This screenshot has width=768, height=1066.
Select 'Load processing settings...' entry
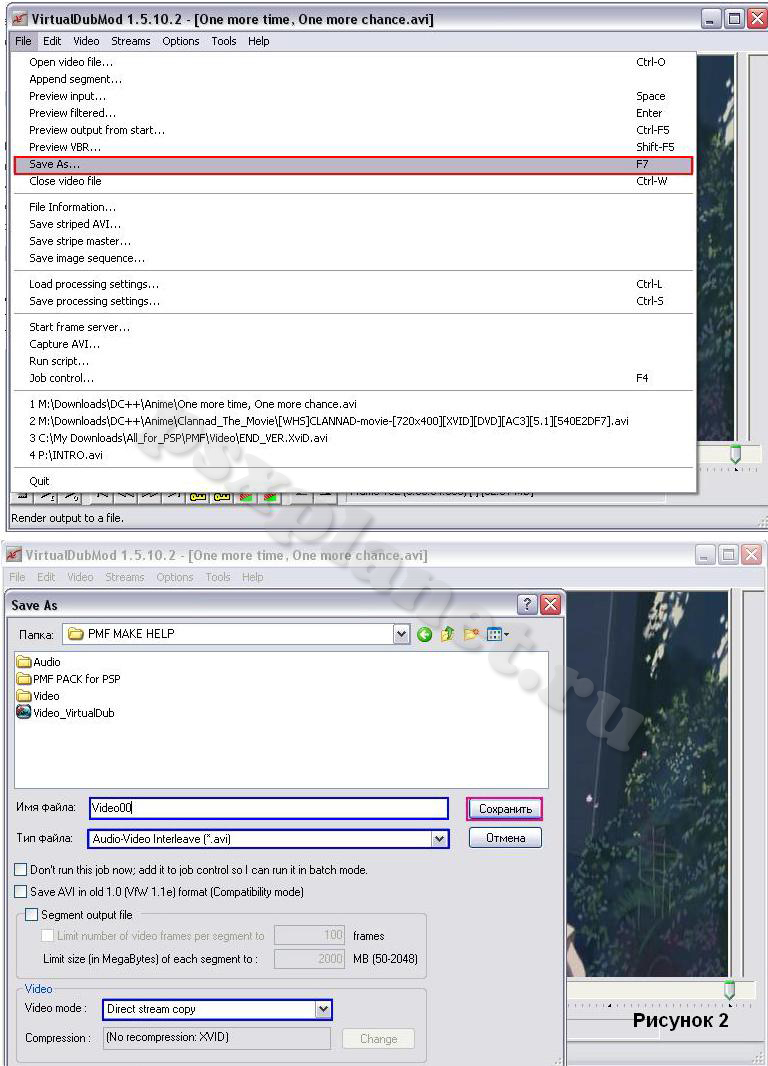pyautogui.click(x=353, y=283)
